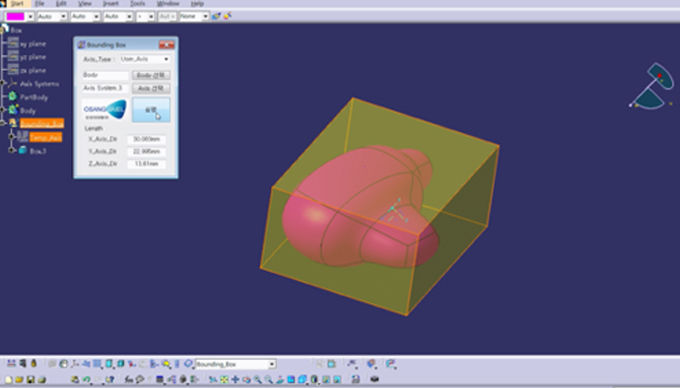Select the Pan view tool
Viewport: 680px width, 388px height.
coord(235,380)
